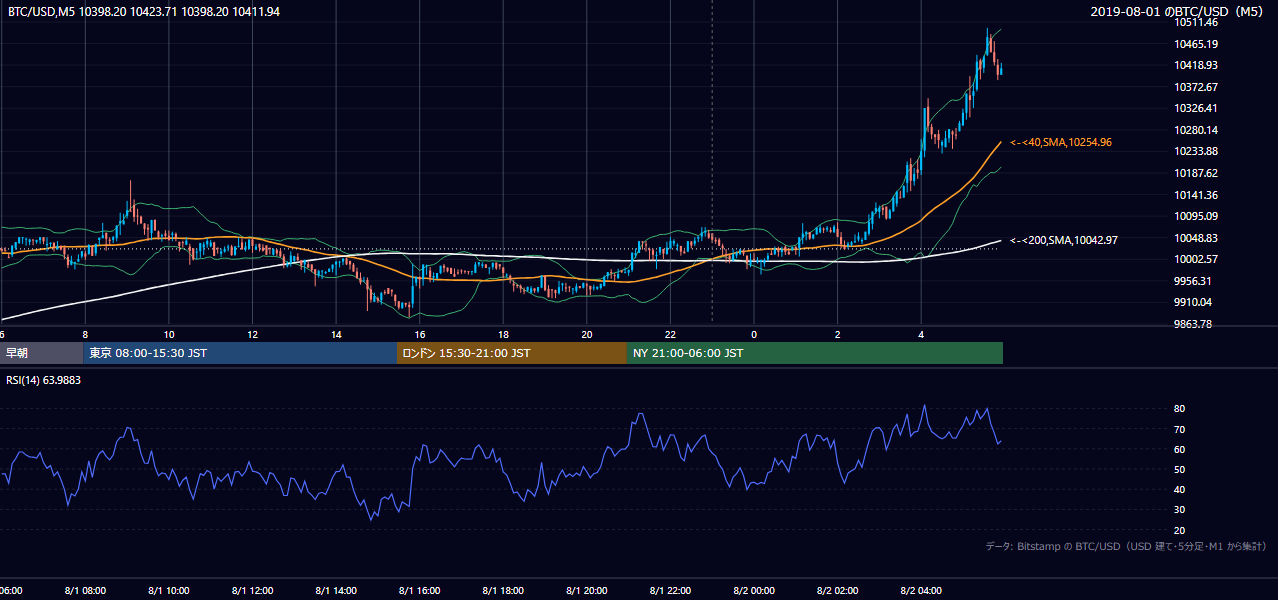Click price axis label 10418.93
Viewport: 1278px width, 600px height.
[1195, 65]
